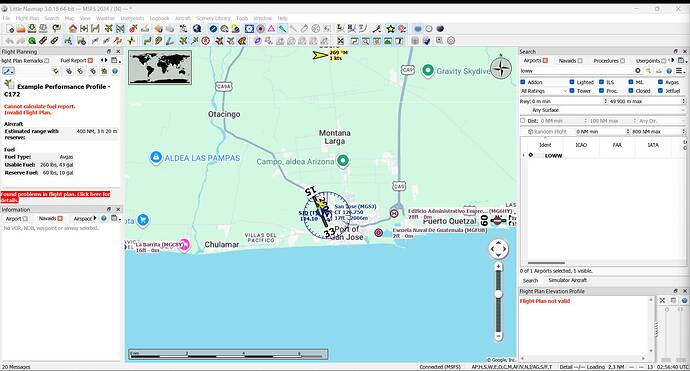Screen dimensions: 690x371
Task: Click the 20 Messages status bar entry
Action: [x=15, y=367]
